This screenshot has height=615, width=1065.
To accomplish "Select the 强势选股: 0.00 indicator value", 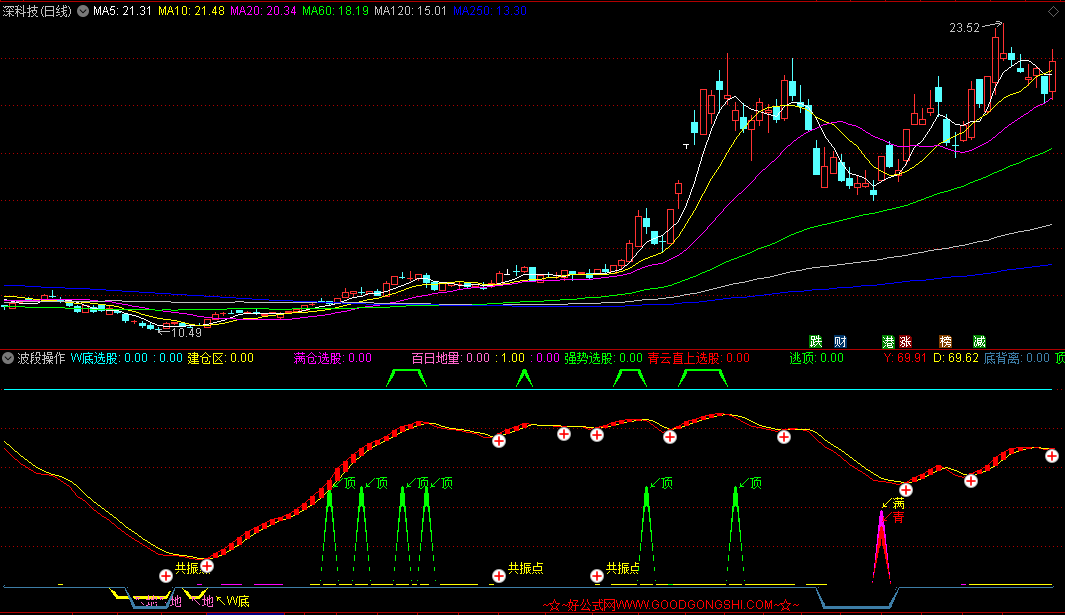I will pos(603,358).
